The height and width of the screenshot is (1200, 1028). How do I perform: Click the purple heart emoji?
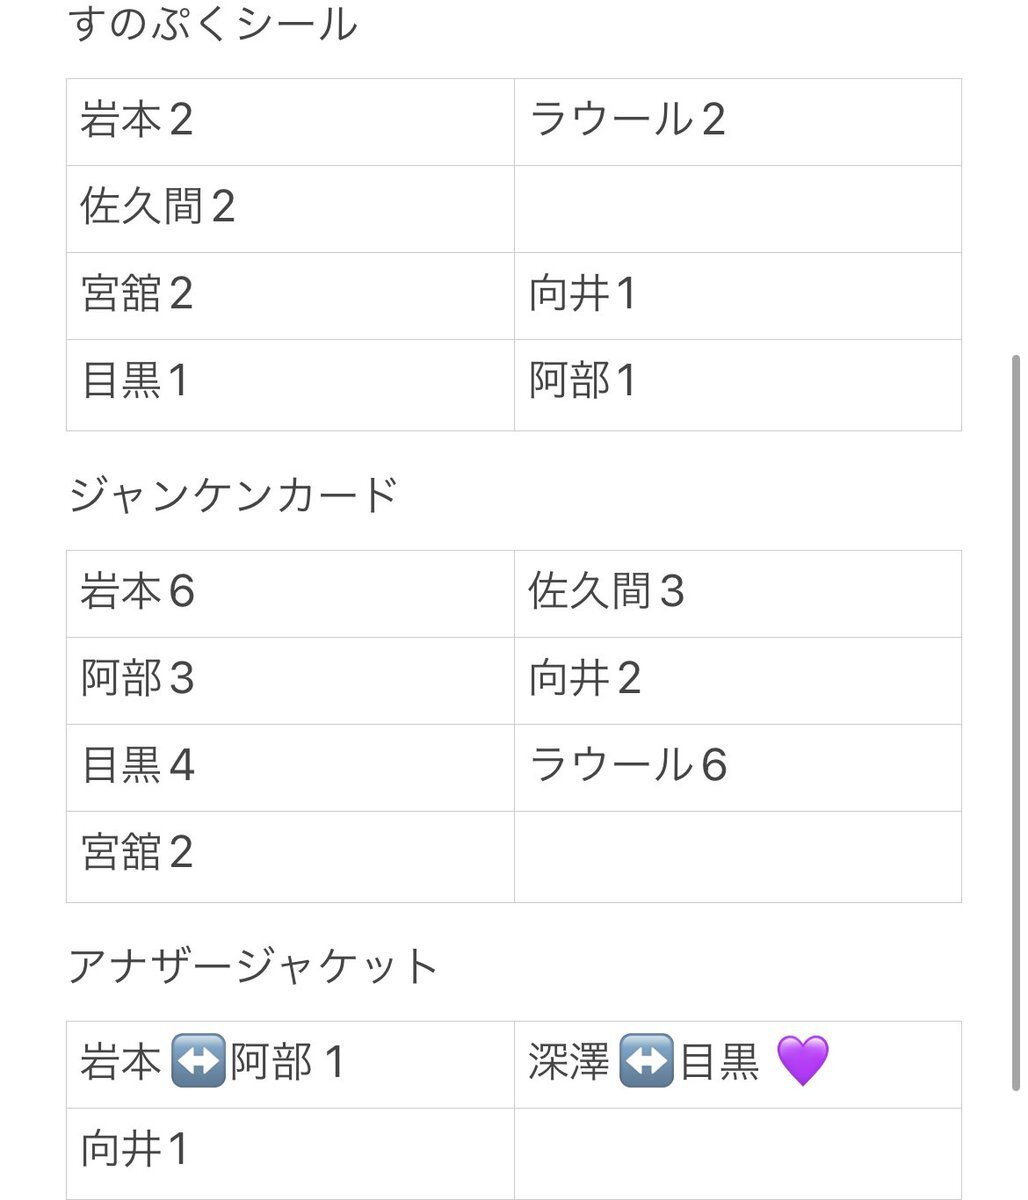point(803,1062)
